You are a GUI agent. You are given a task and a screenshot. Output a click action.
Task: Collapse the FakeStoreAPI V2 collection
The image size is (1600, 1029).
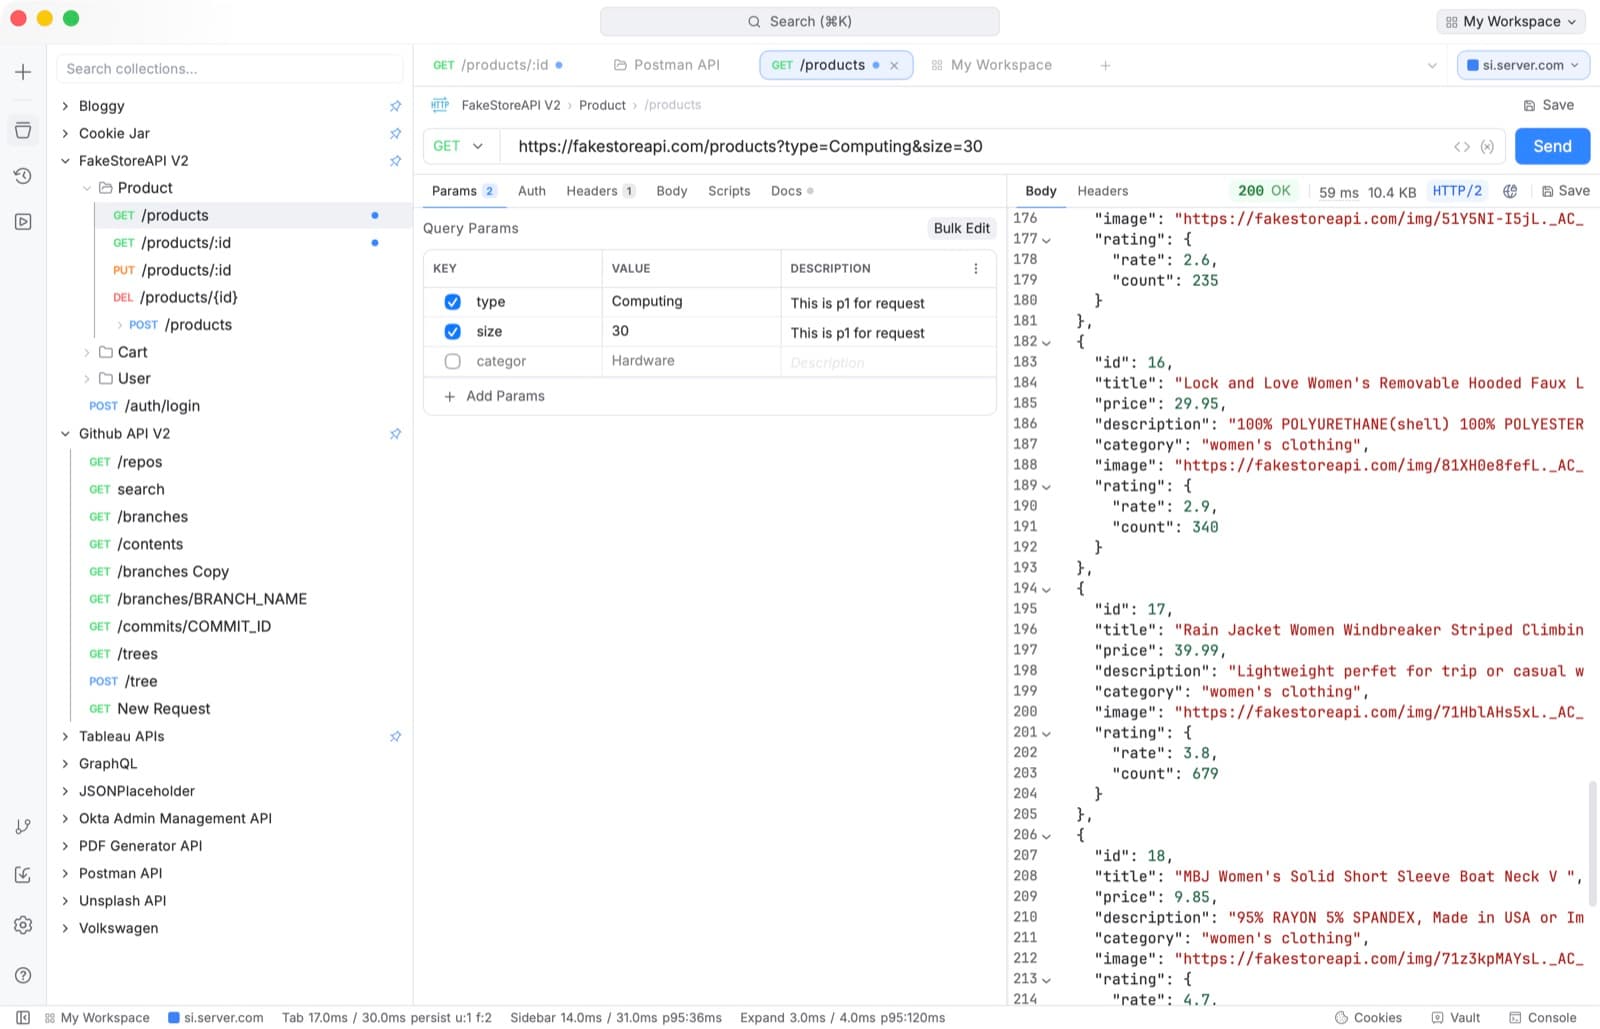(65, 161)
